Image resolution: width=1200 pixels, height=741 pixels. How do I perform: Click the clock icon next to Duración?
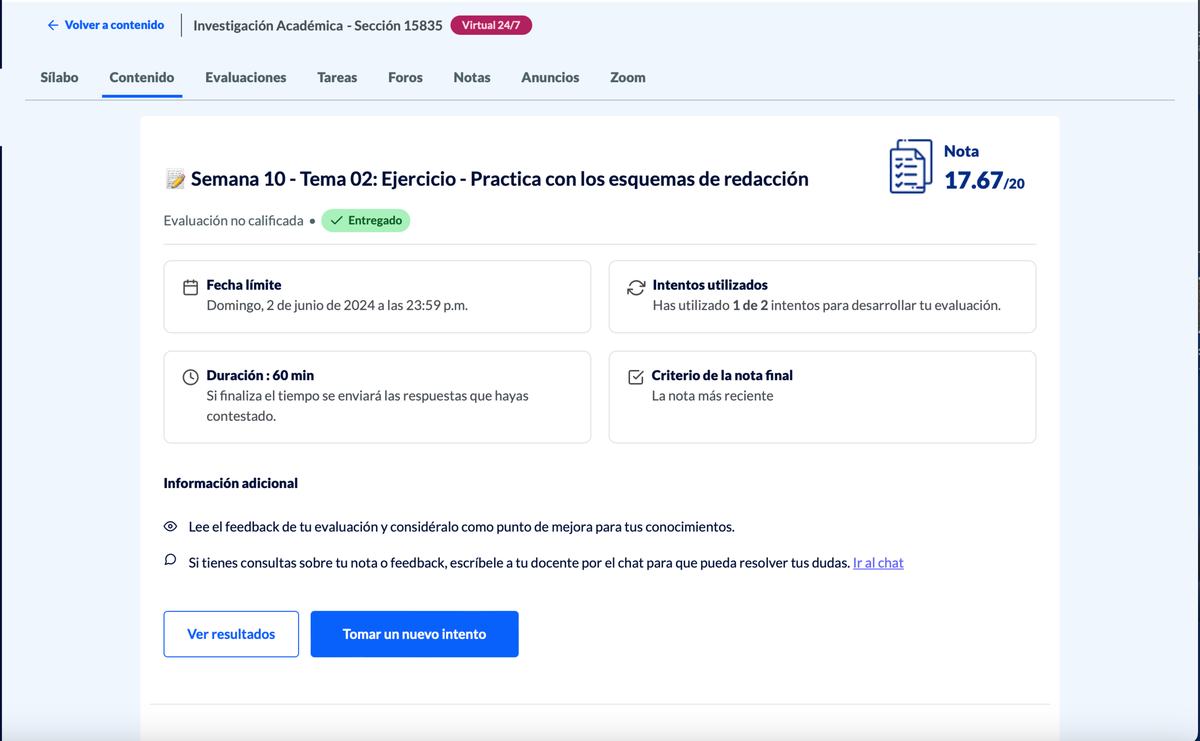[x=190, y=376]
